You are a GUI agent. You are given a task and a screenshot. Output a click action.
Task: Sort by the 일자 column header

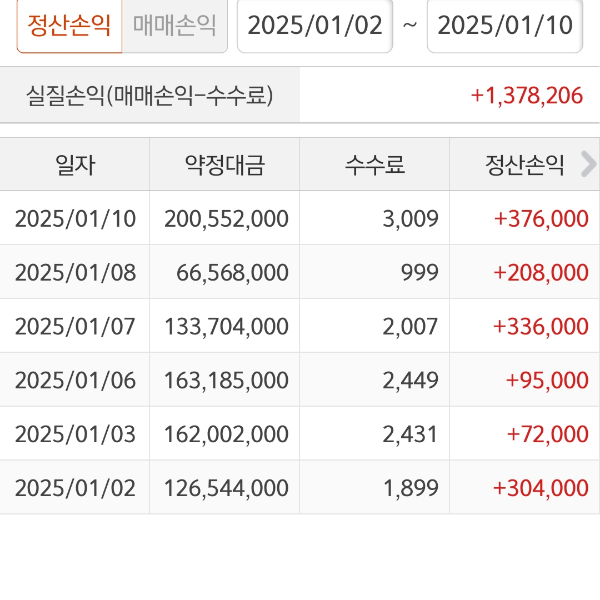75,164
